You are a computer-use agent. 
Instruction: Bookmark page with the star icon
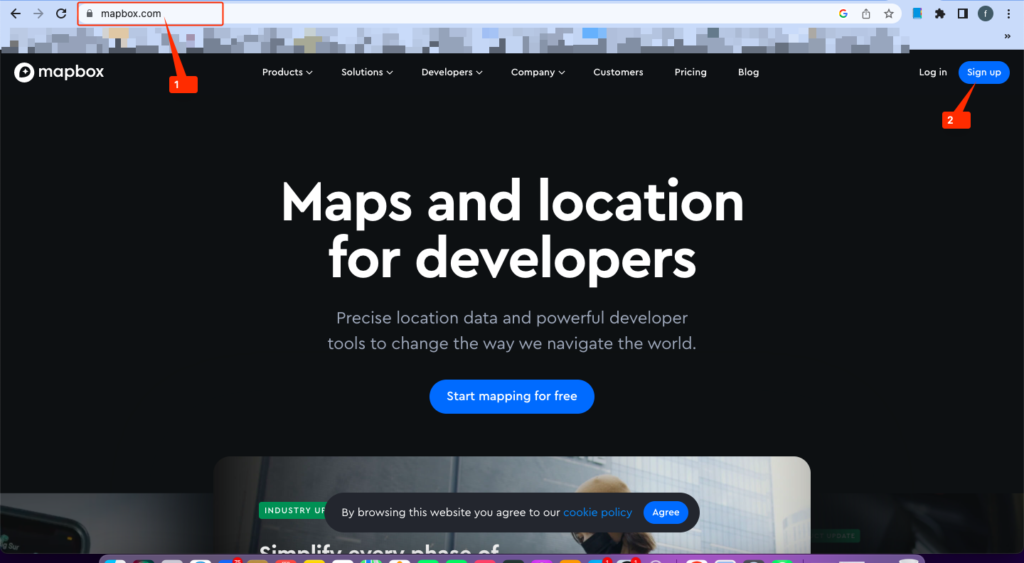click(x=889, y=14)
